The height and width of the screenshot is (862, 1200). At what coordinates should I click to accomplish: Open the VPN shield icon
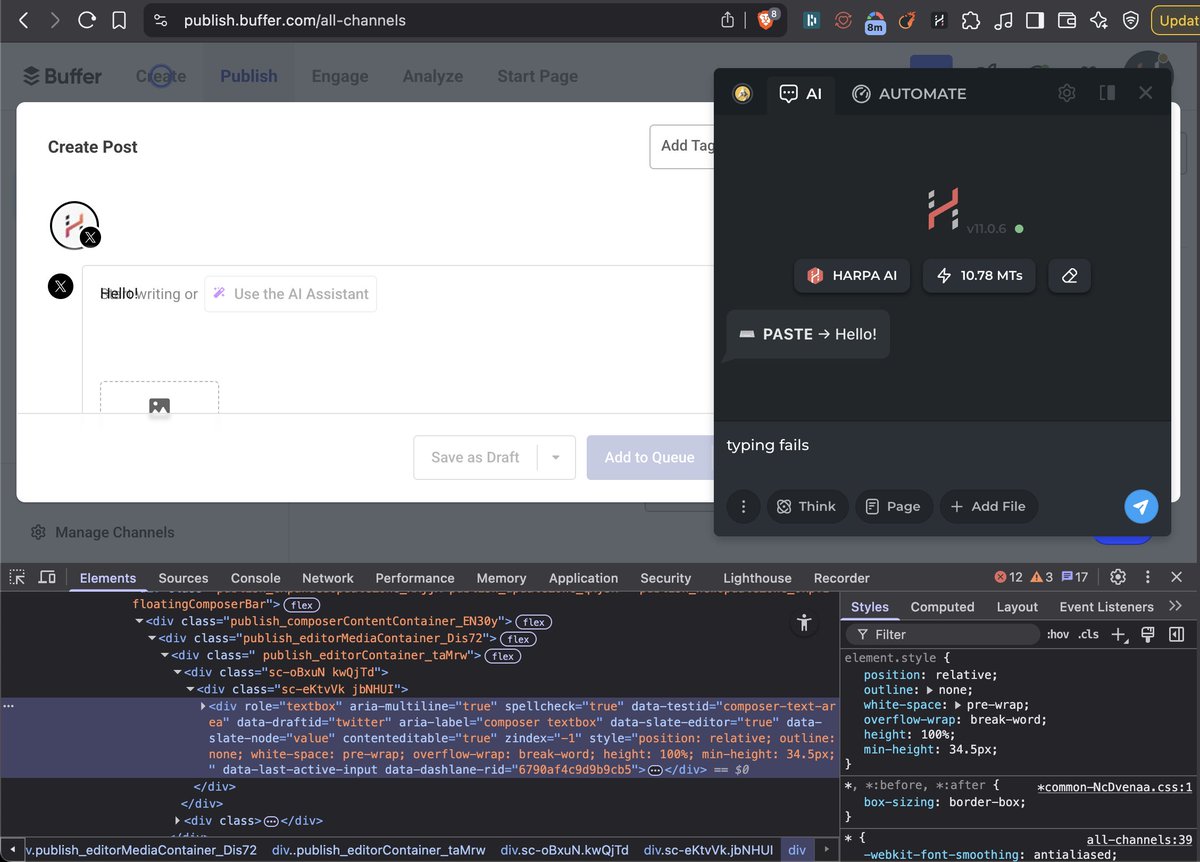coord(1131,20)
